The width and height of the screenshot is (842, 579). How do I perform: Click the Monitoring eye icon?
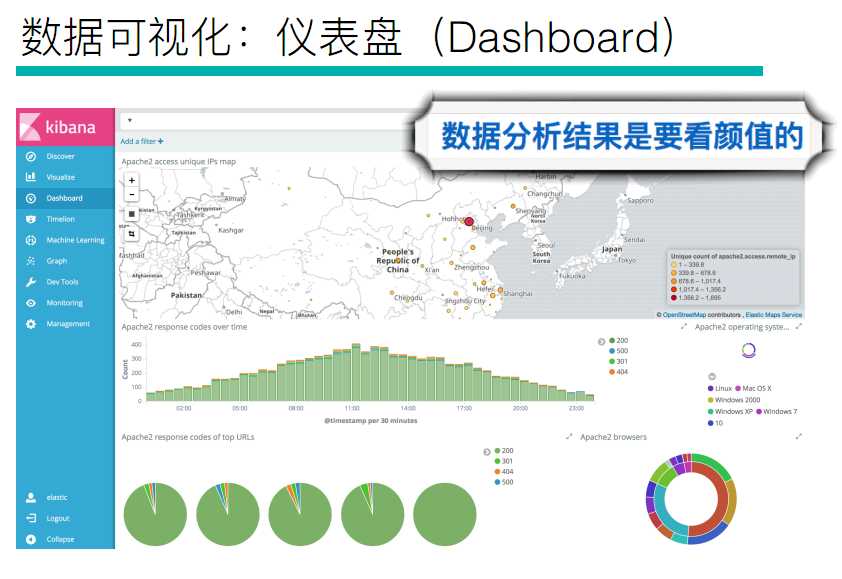[x=31, y=303]
